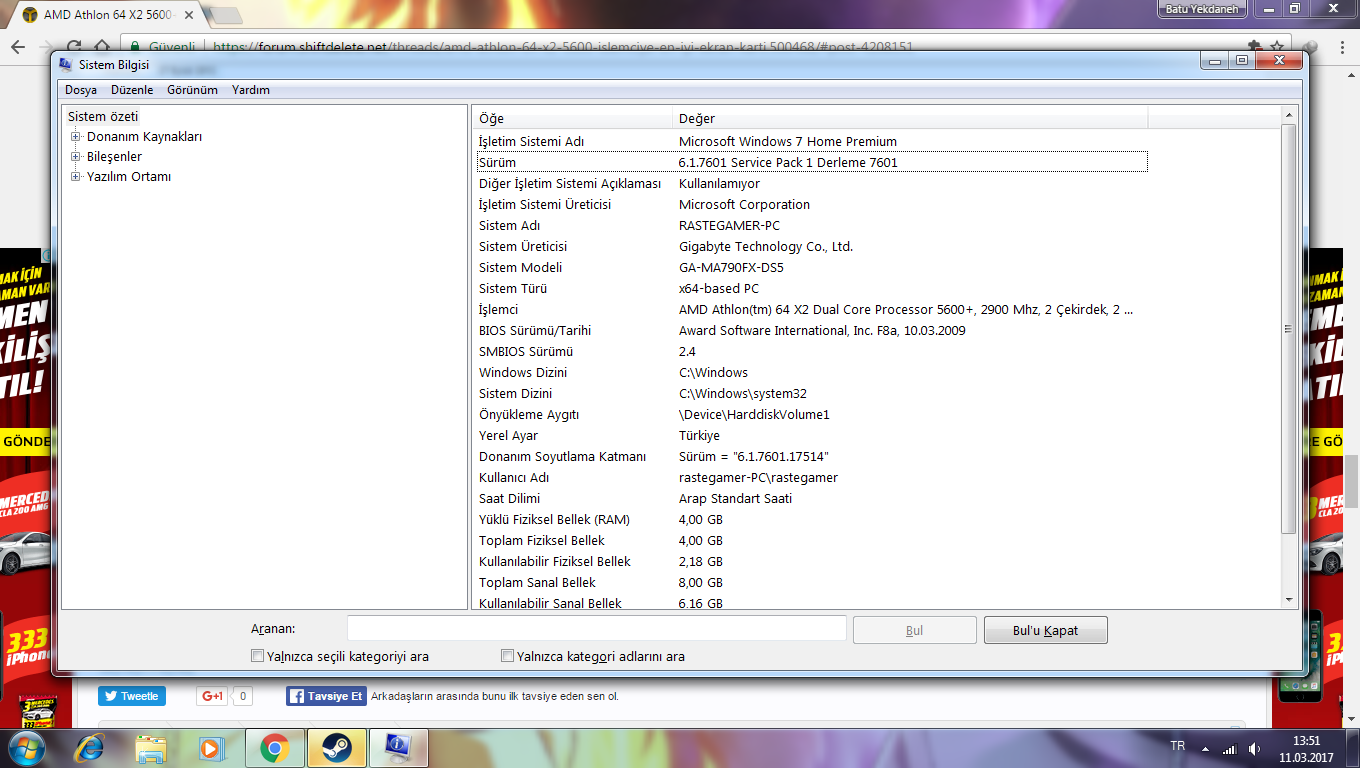Click the details list vertical scrollbar thumb

[x=1289, y=329]
